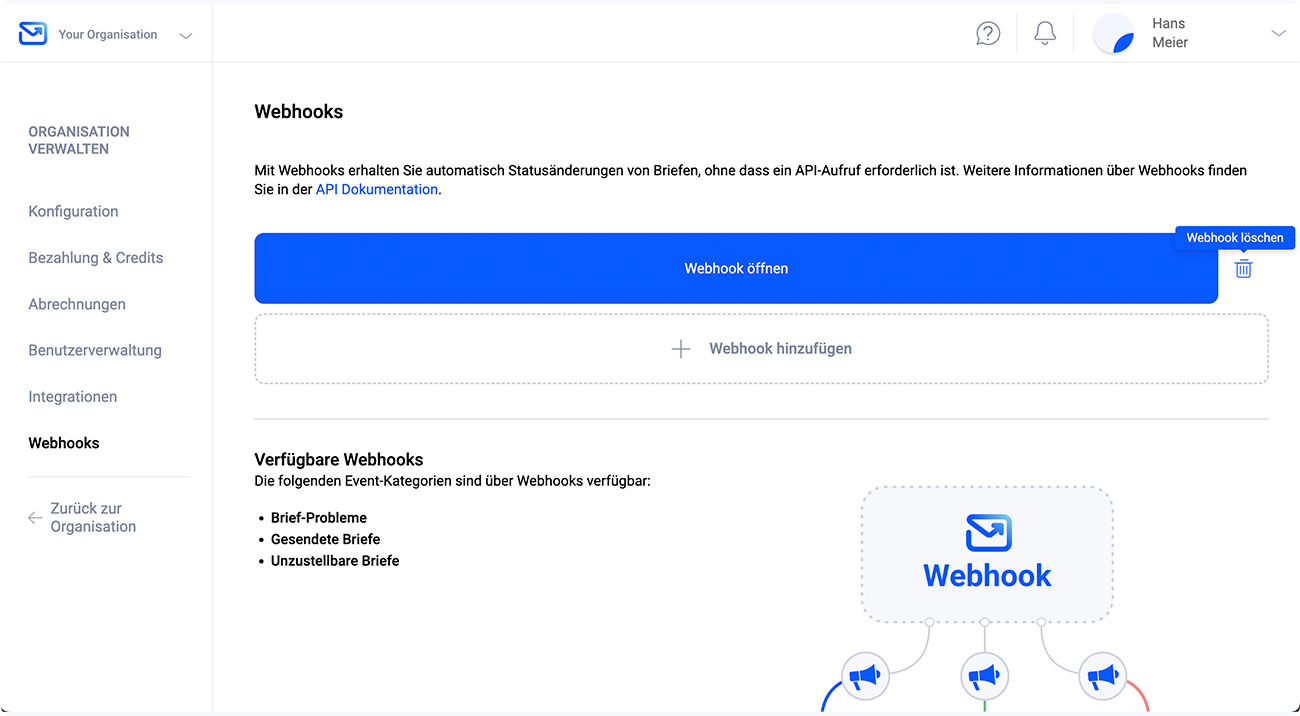Viewport: 1300px width, 716px height.
Task: Click the Hans Meier user name
Action: coord(1170,33)
